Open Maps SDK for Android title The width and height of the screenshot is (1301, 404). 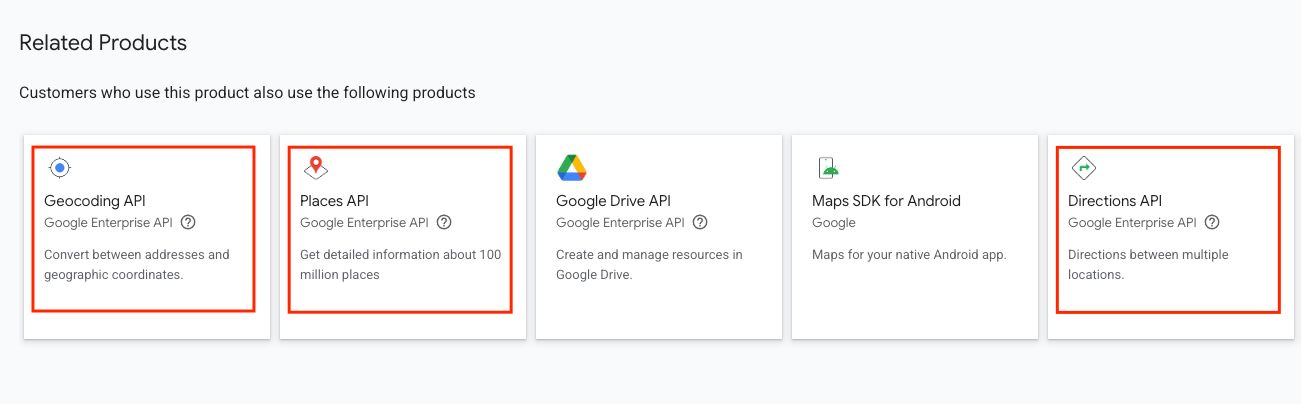click(886, 201)
